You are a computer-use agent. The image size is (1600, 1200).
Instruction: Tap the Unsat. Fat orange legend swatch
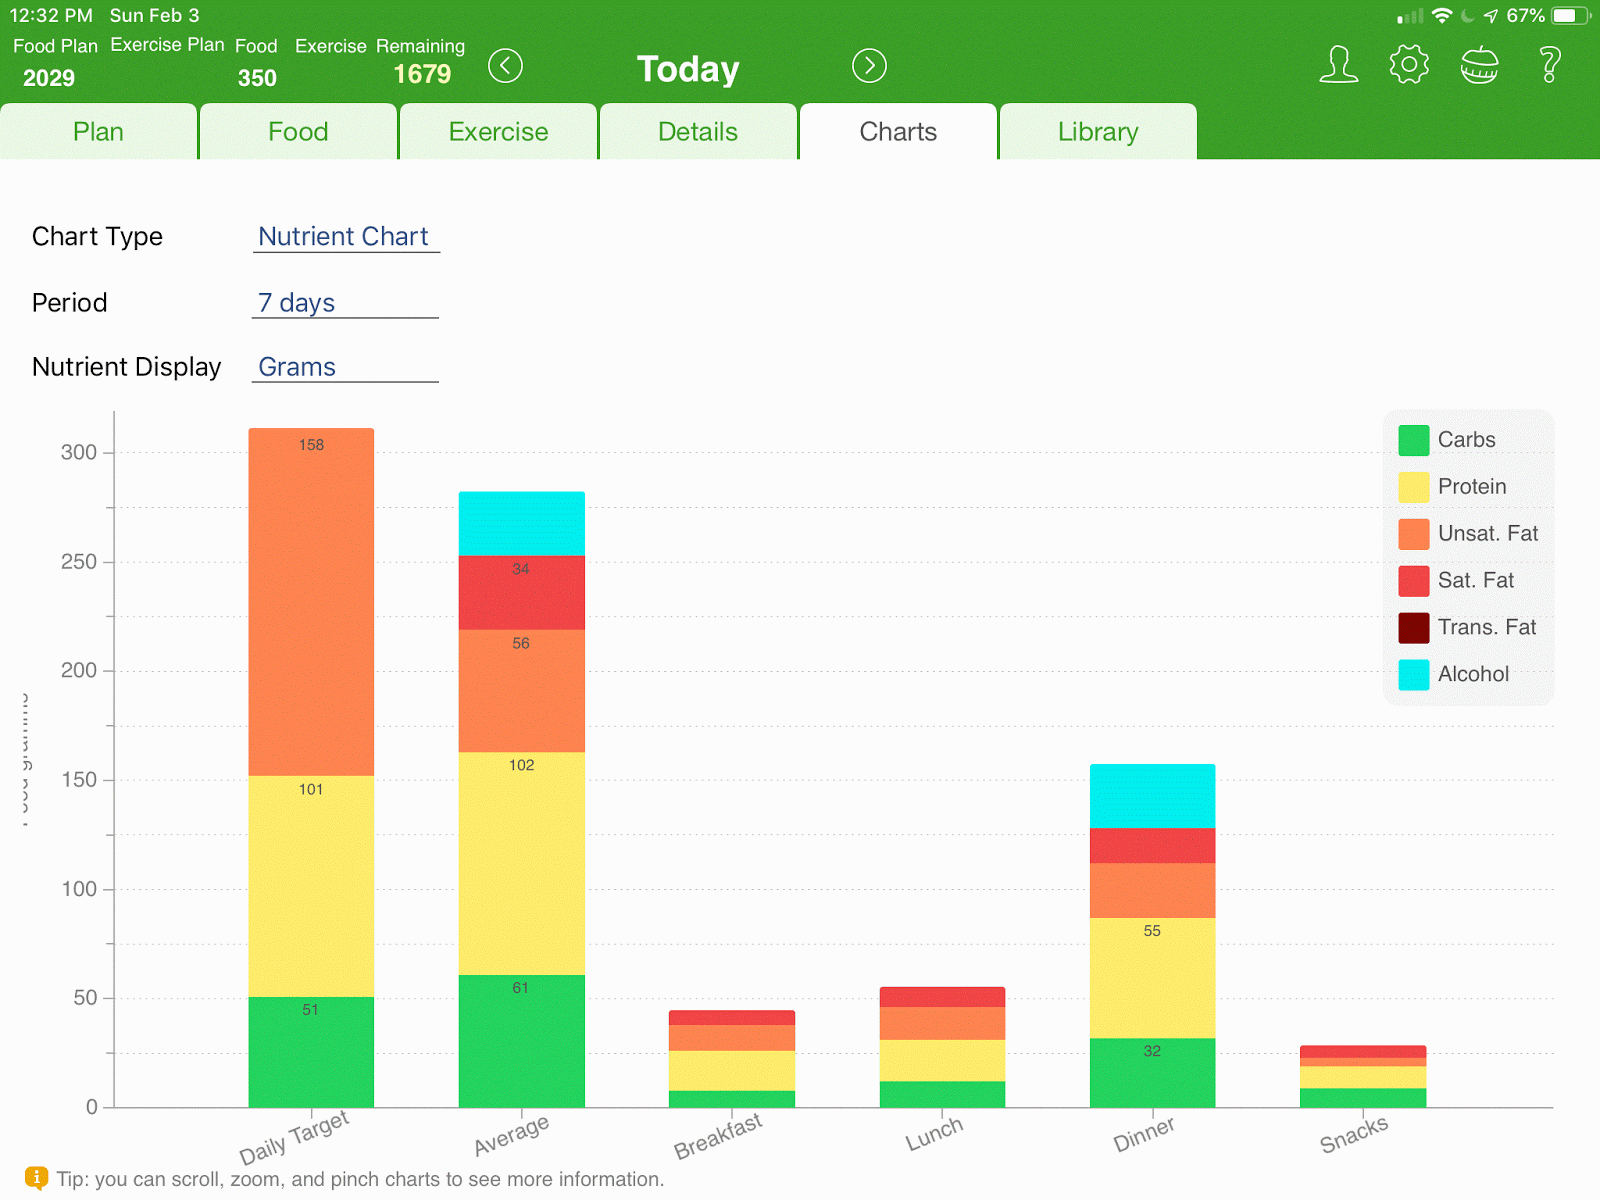coord(1414,534)
